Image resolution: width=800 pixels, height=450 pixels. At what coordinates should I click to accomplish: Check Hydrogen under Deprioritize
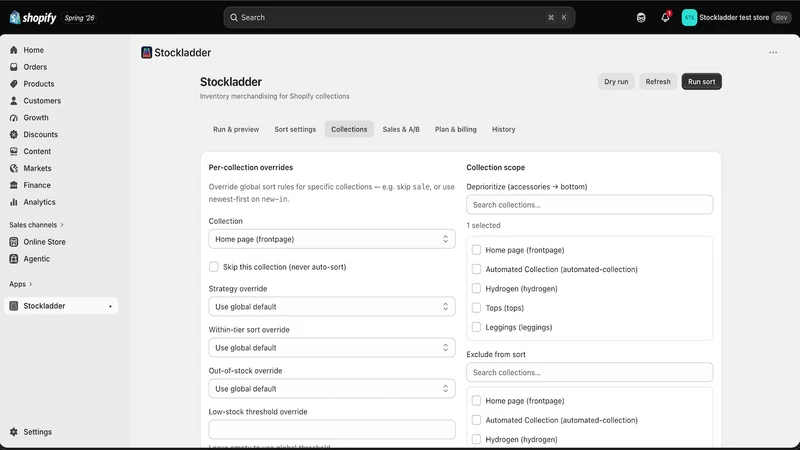click(477, 289)
